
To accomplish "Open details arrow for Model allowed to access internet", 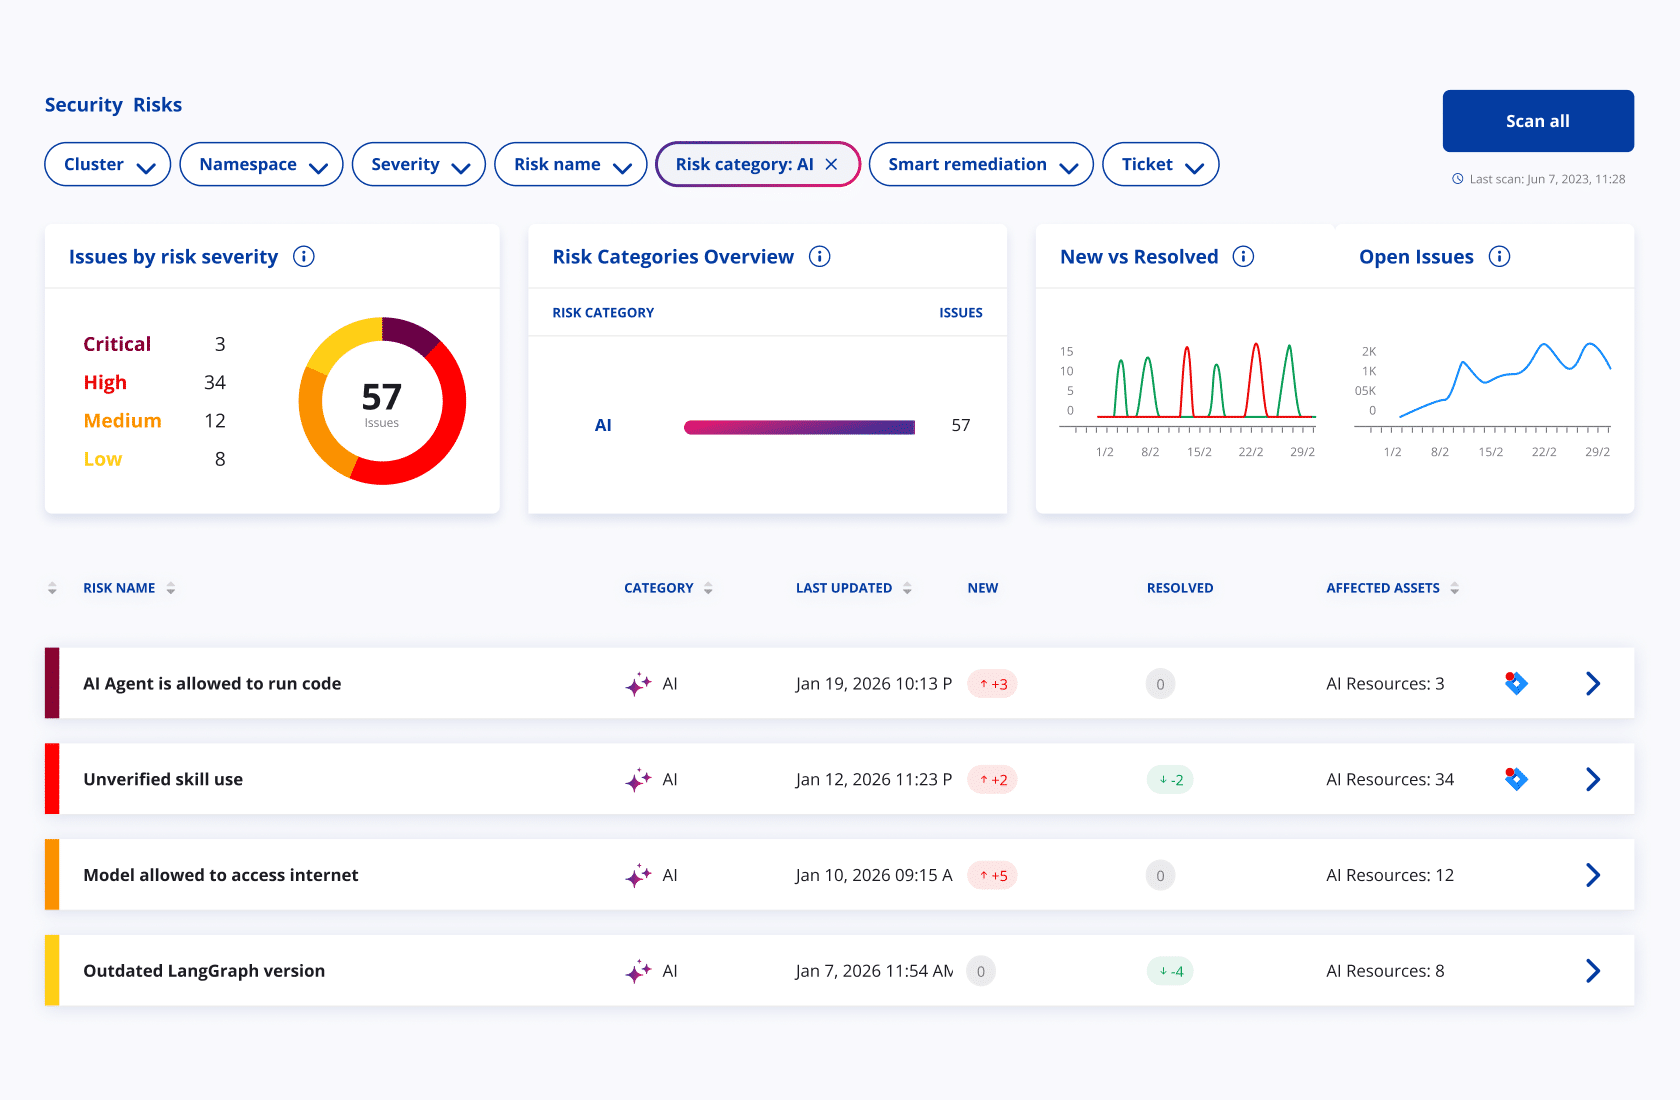I will [1593, 875].
